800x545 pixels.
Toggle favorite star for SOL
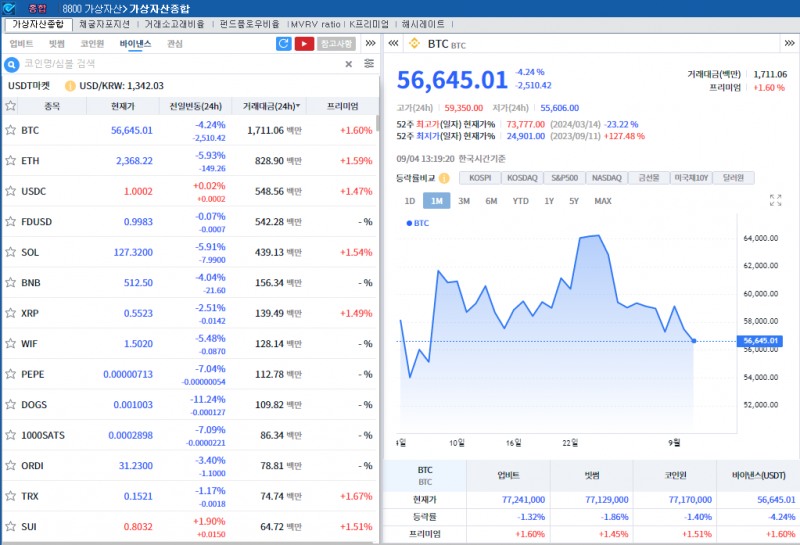[11, 252]
